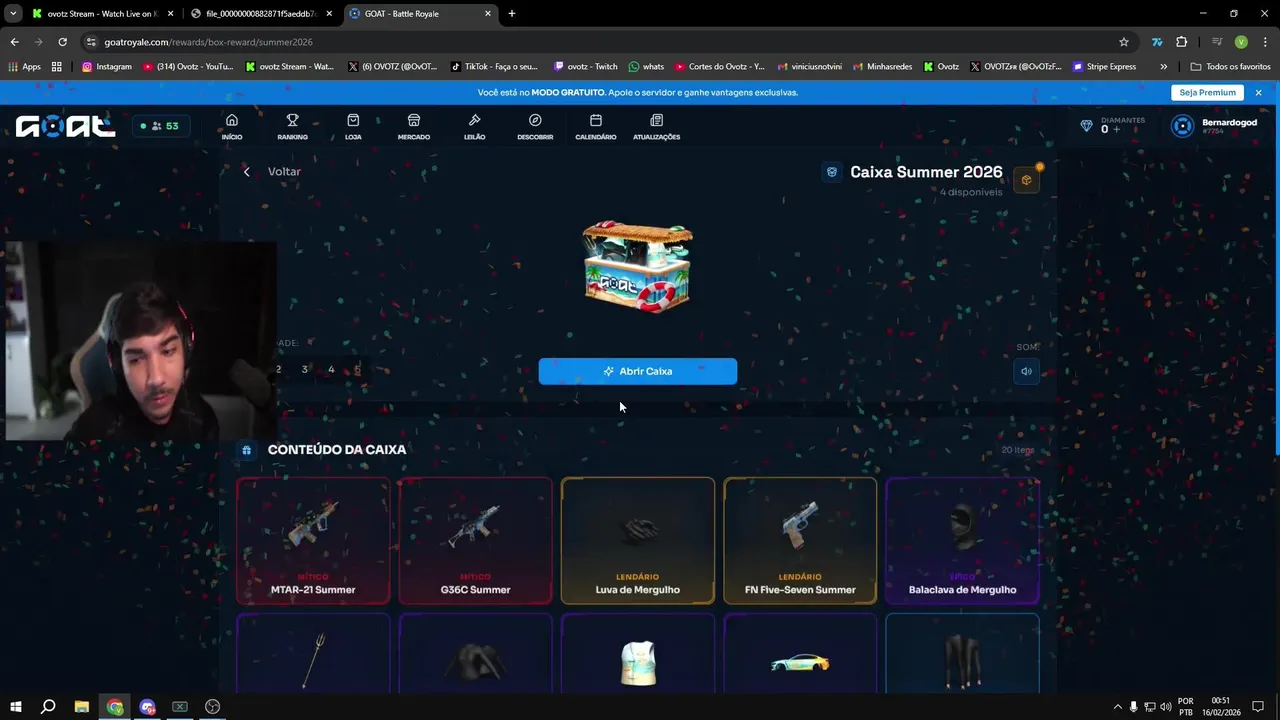Click the online players counter 53

(x=160, y=126)
